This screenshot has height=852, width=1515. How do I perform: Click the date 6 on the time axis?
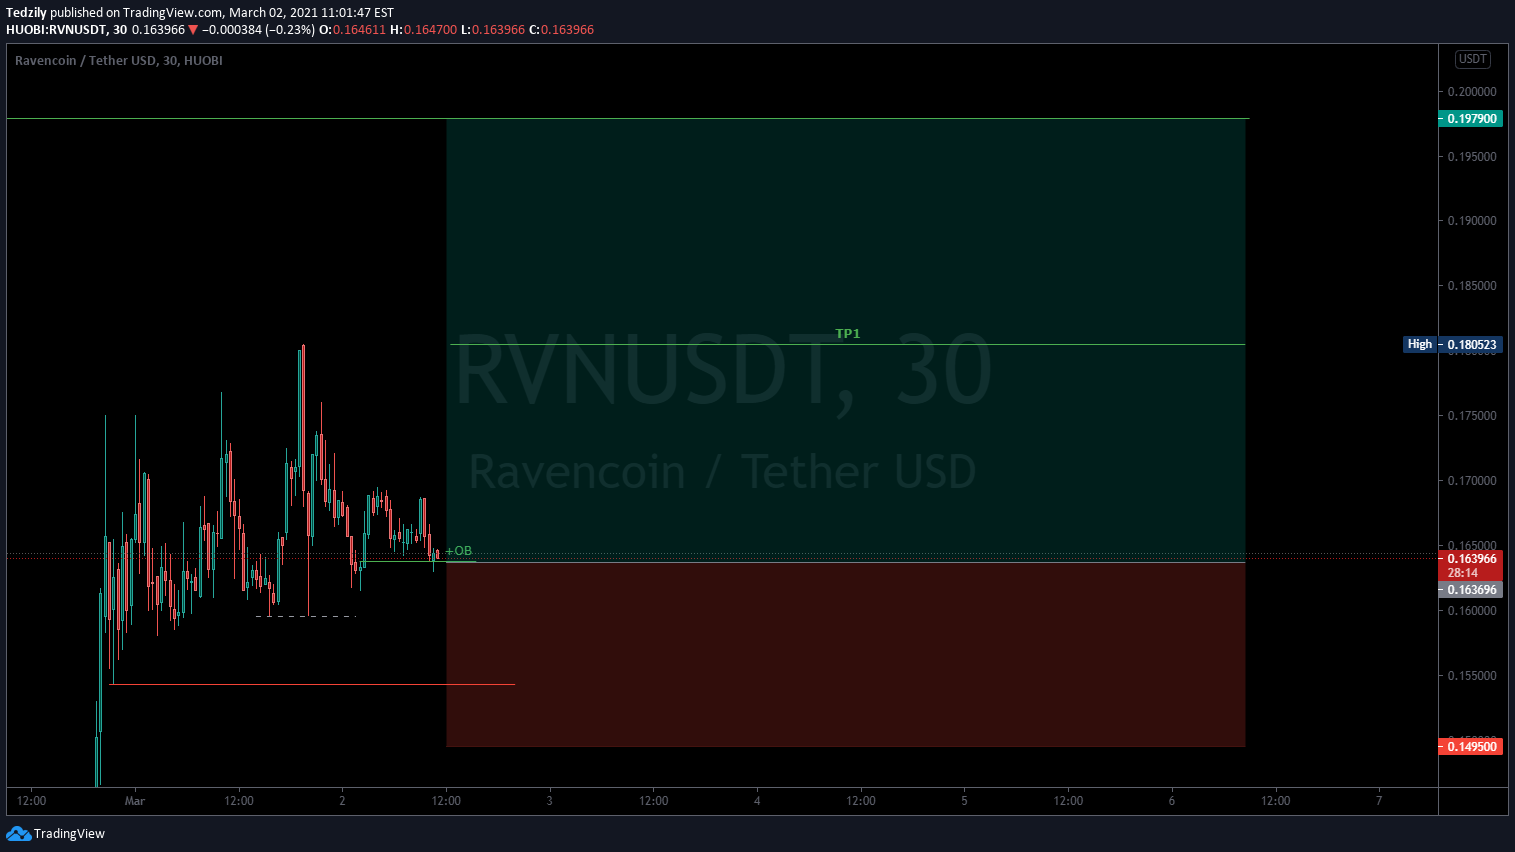(x=1172, y=801)
